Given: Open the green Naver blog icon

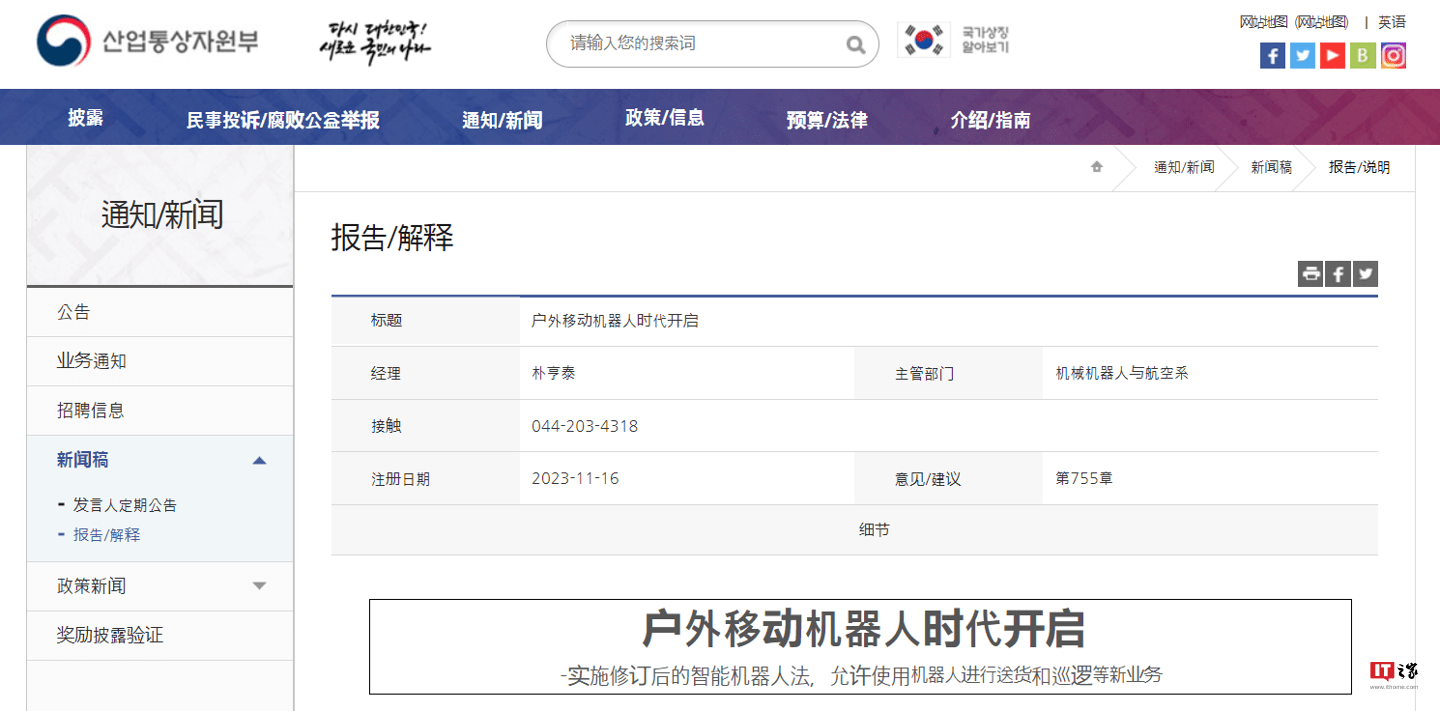Looking at the screenshot, I should click(1362, 55).
